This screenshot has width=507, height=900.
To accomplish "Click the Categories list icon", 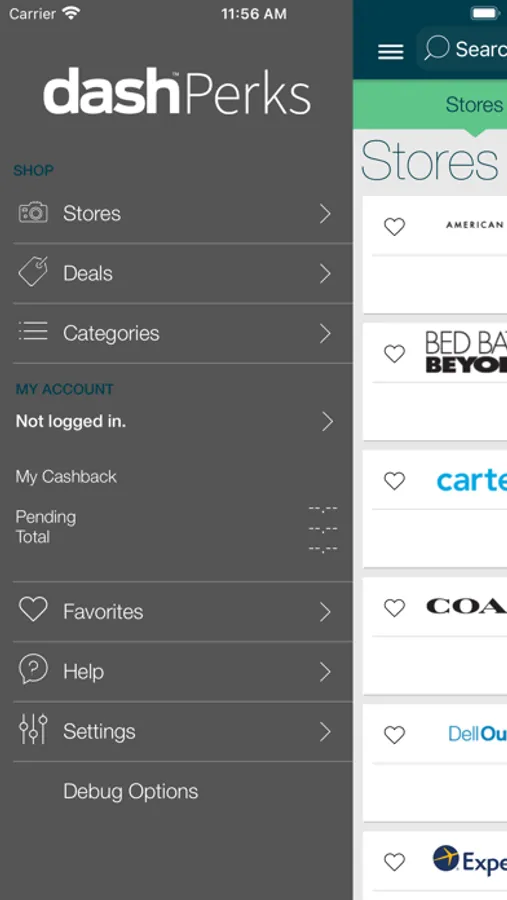I will 33,332.
